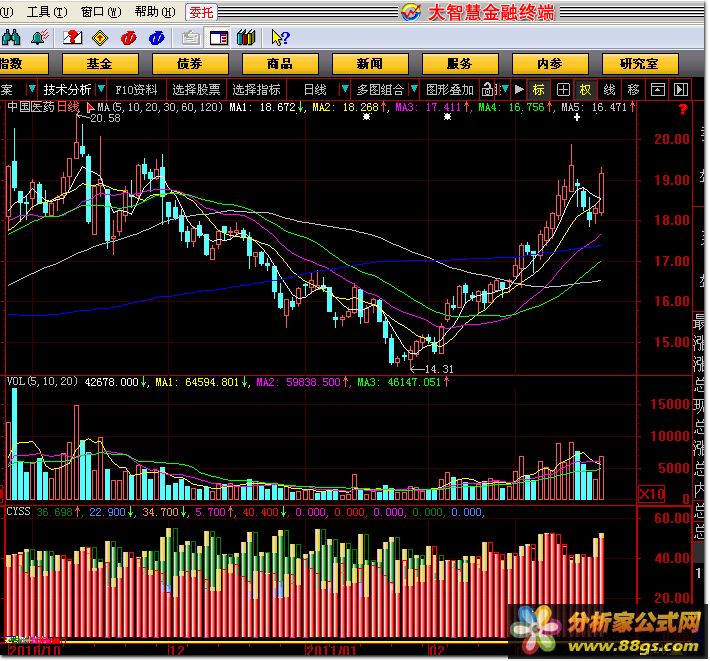Click the 20.58 high price annotation
This screenshot has height=661, width=710.
(x=105, y=118)
